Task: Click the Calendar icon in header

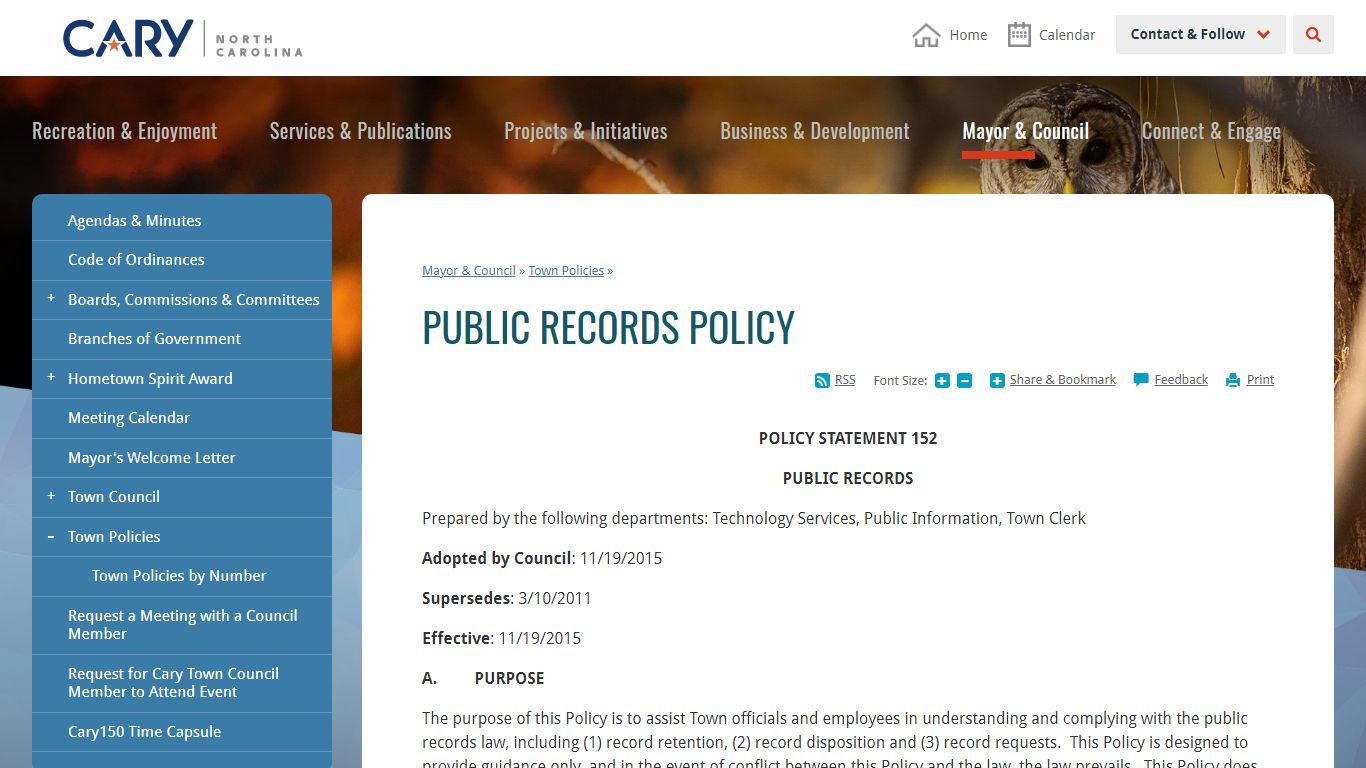Action: [1019, 35]
